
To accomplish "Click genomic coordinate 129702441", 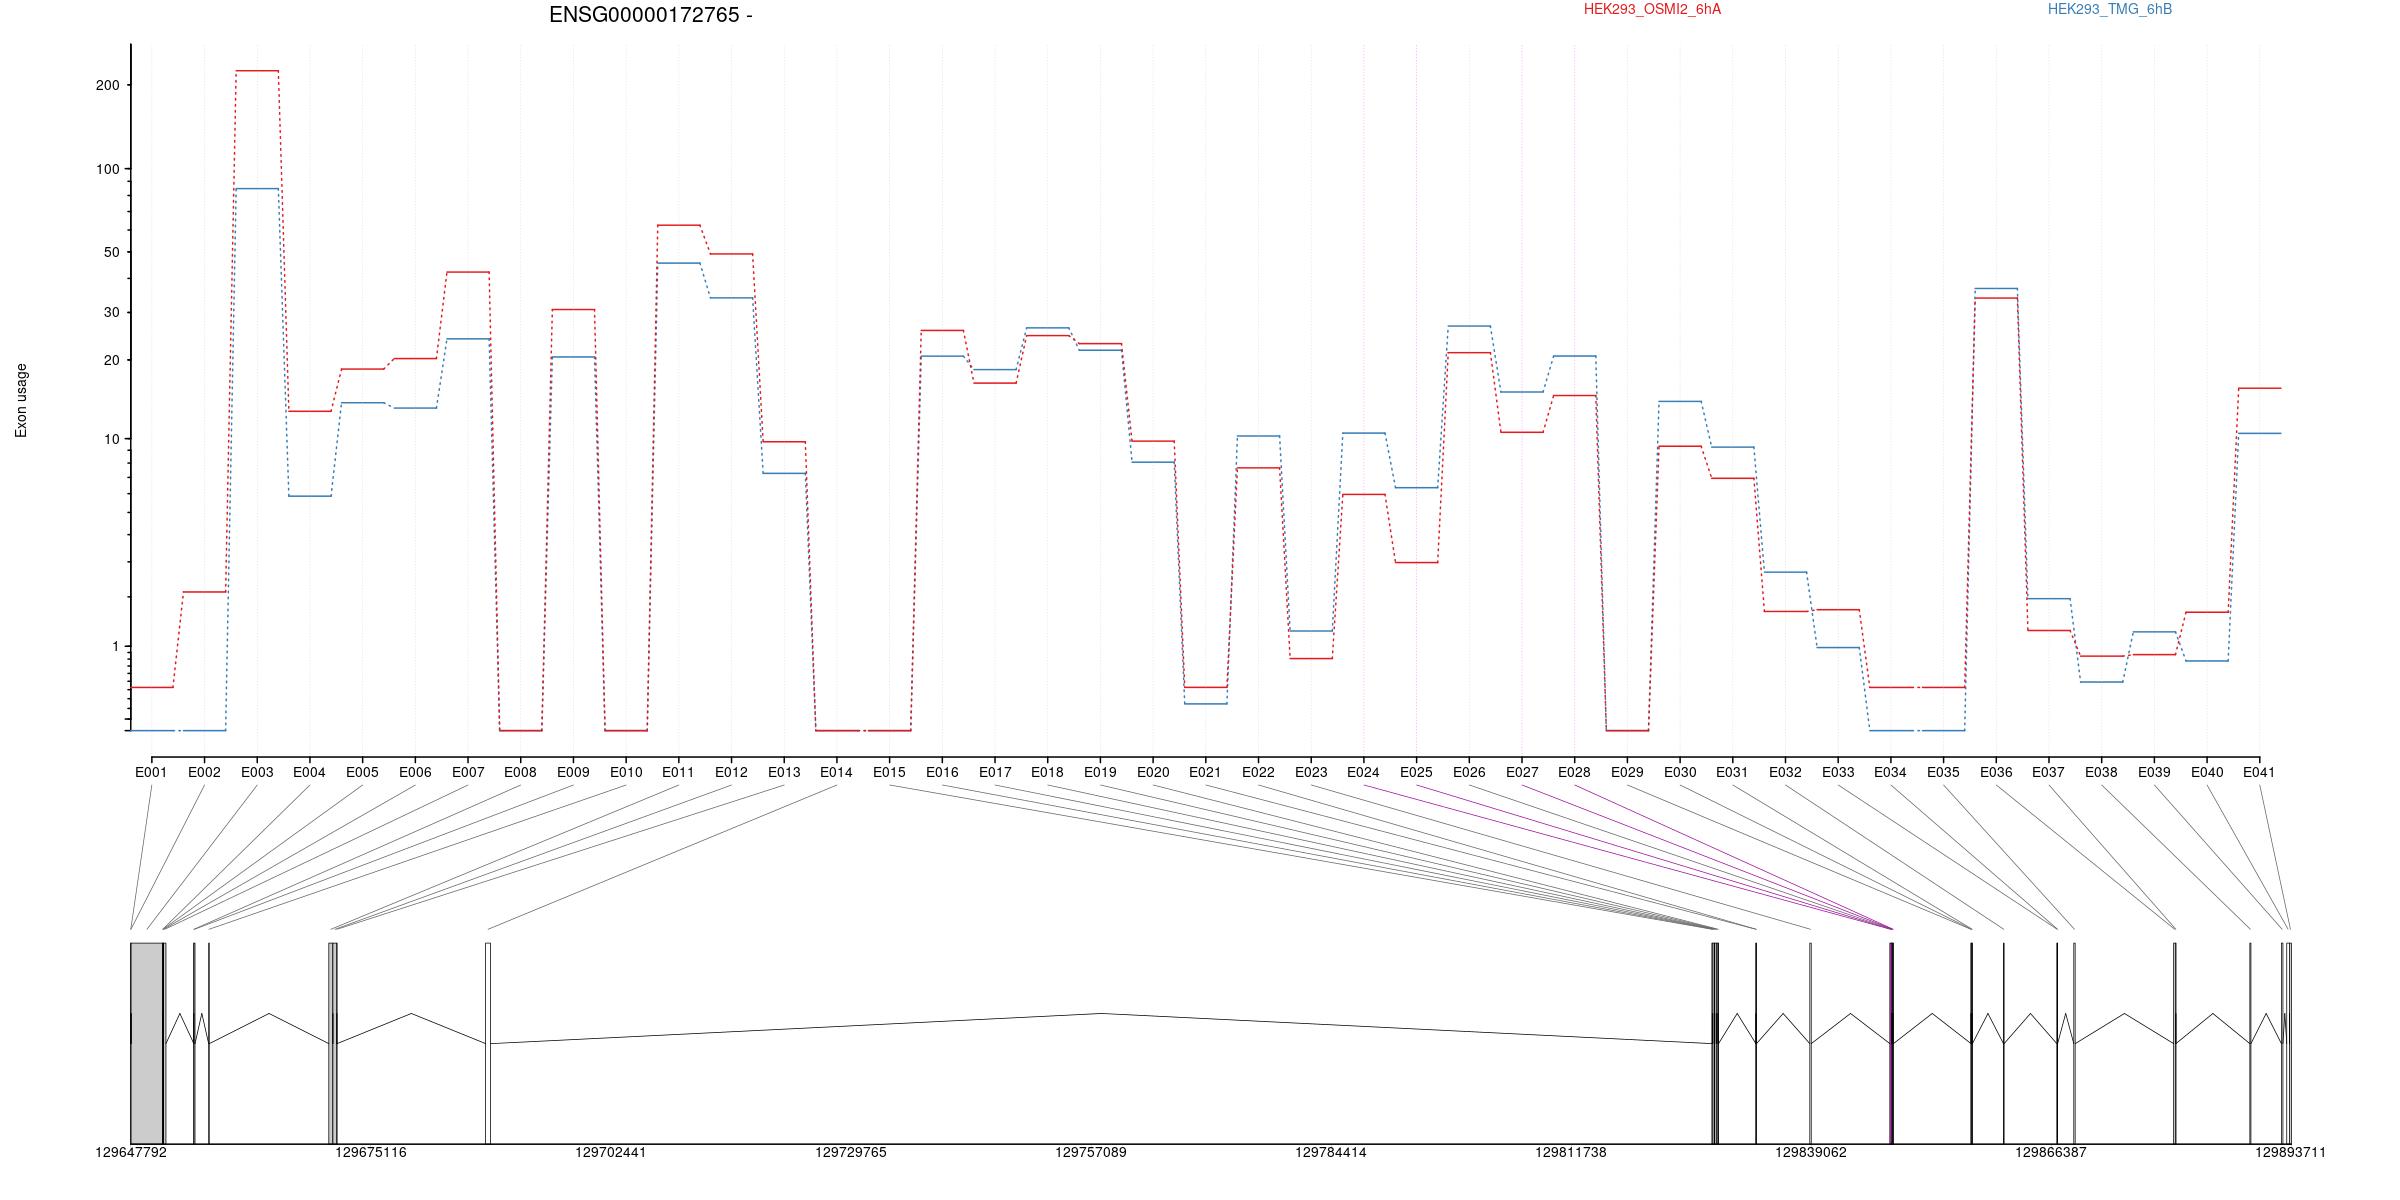I will tap(611, 1153).
